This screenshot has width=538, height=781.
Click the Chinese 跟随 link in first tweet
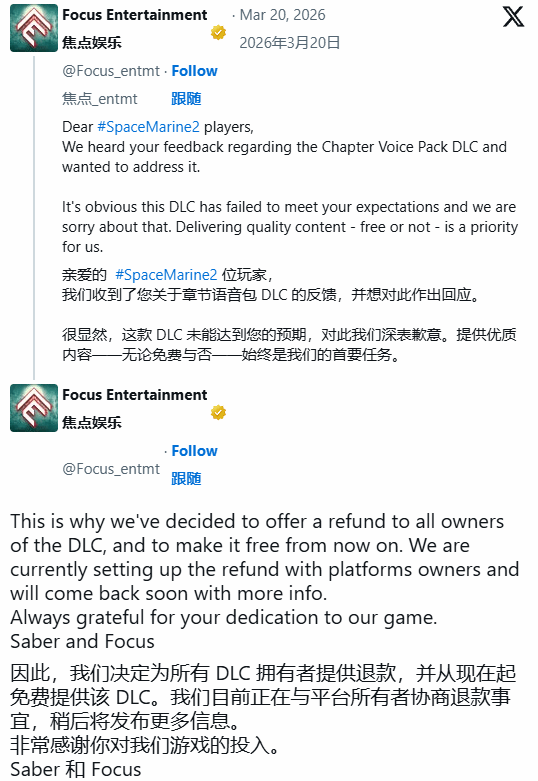point(186,99)
